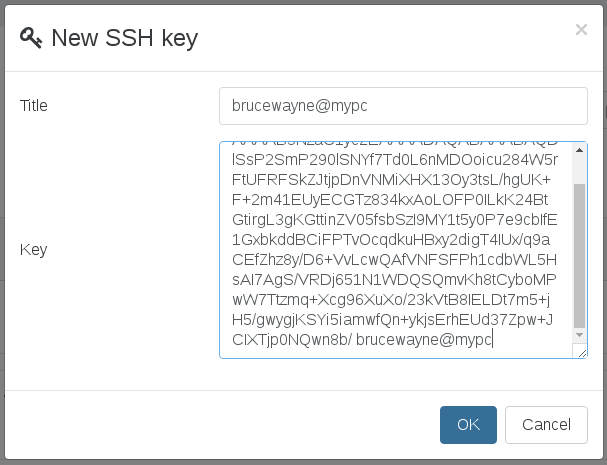Click the scrollbar down arrow in Key box
The image size is (607, 465).
[x=579, y=335]
